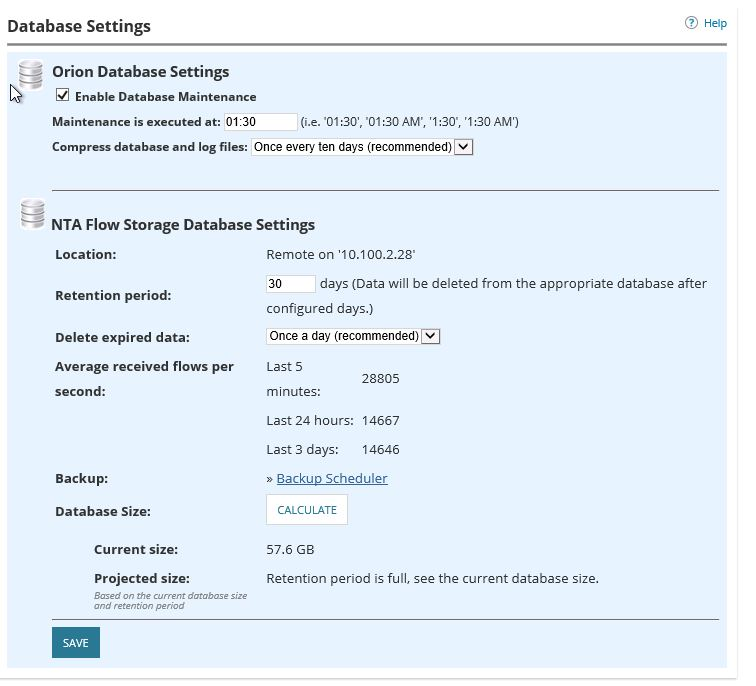Click the Last 24 hours value 14667
756x686 pixels.
tap(380, 420)
